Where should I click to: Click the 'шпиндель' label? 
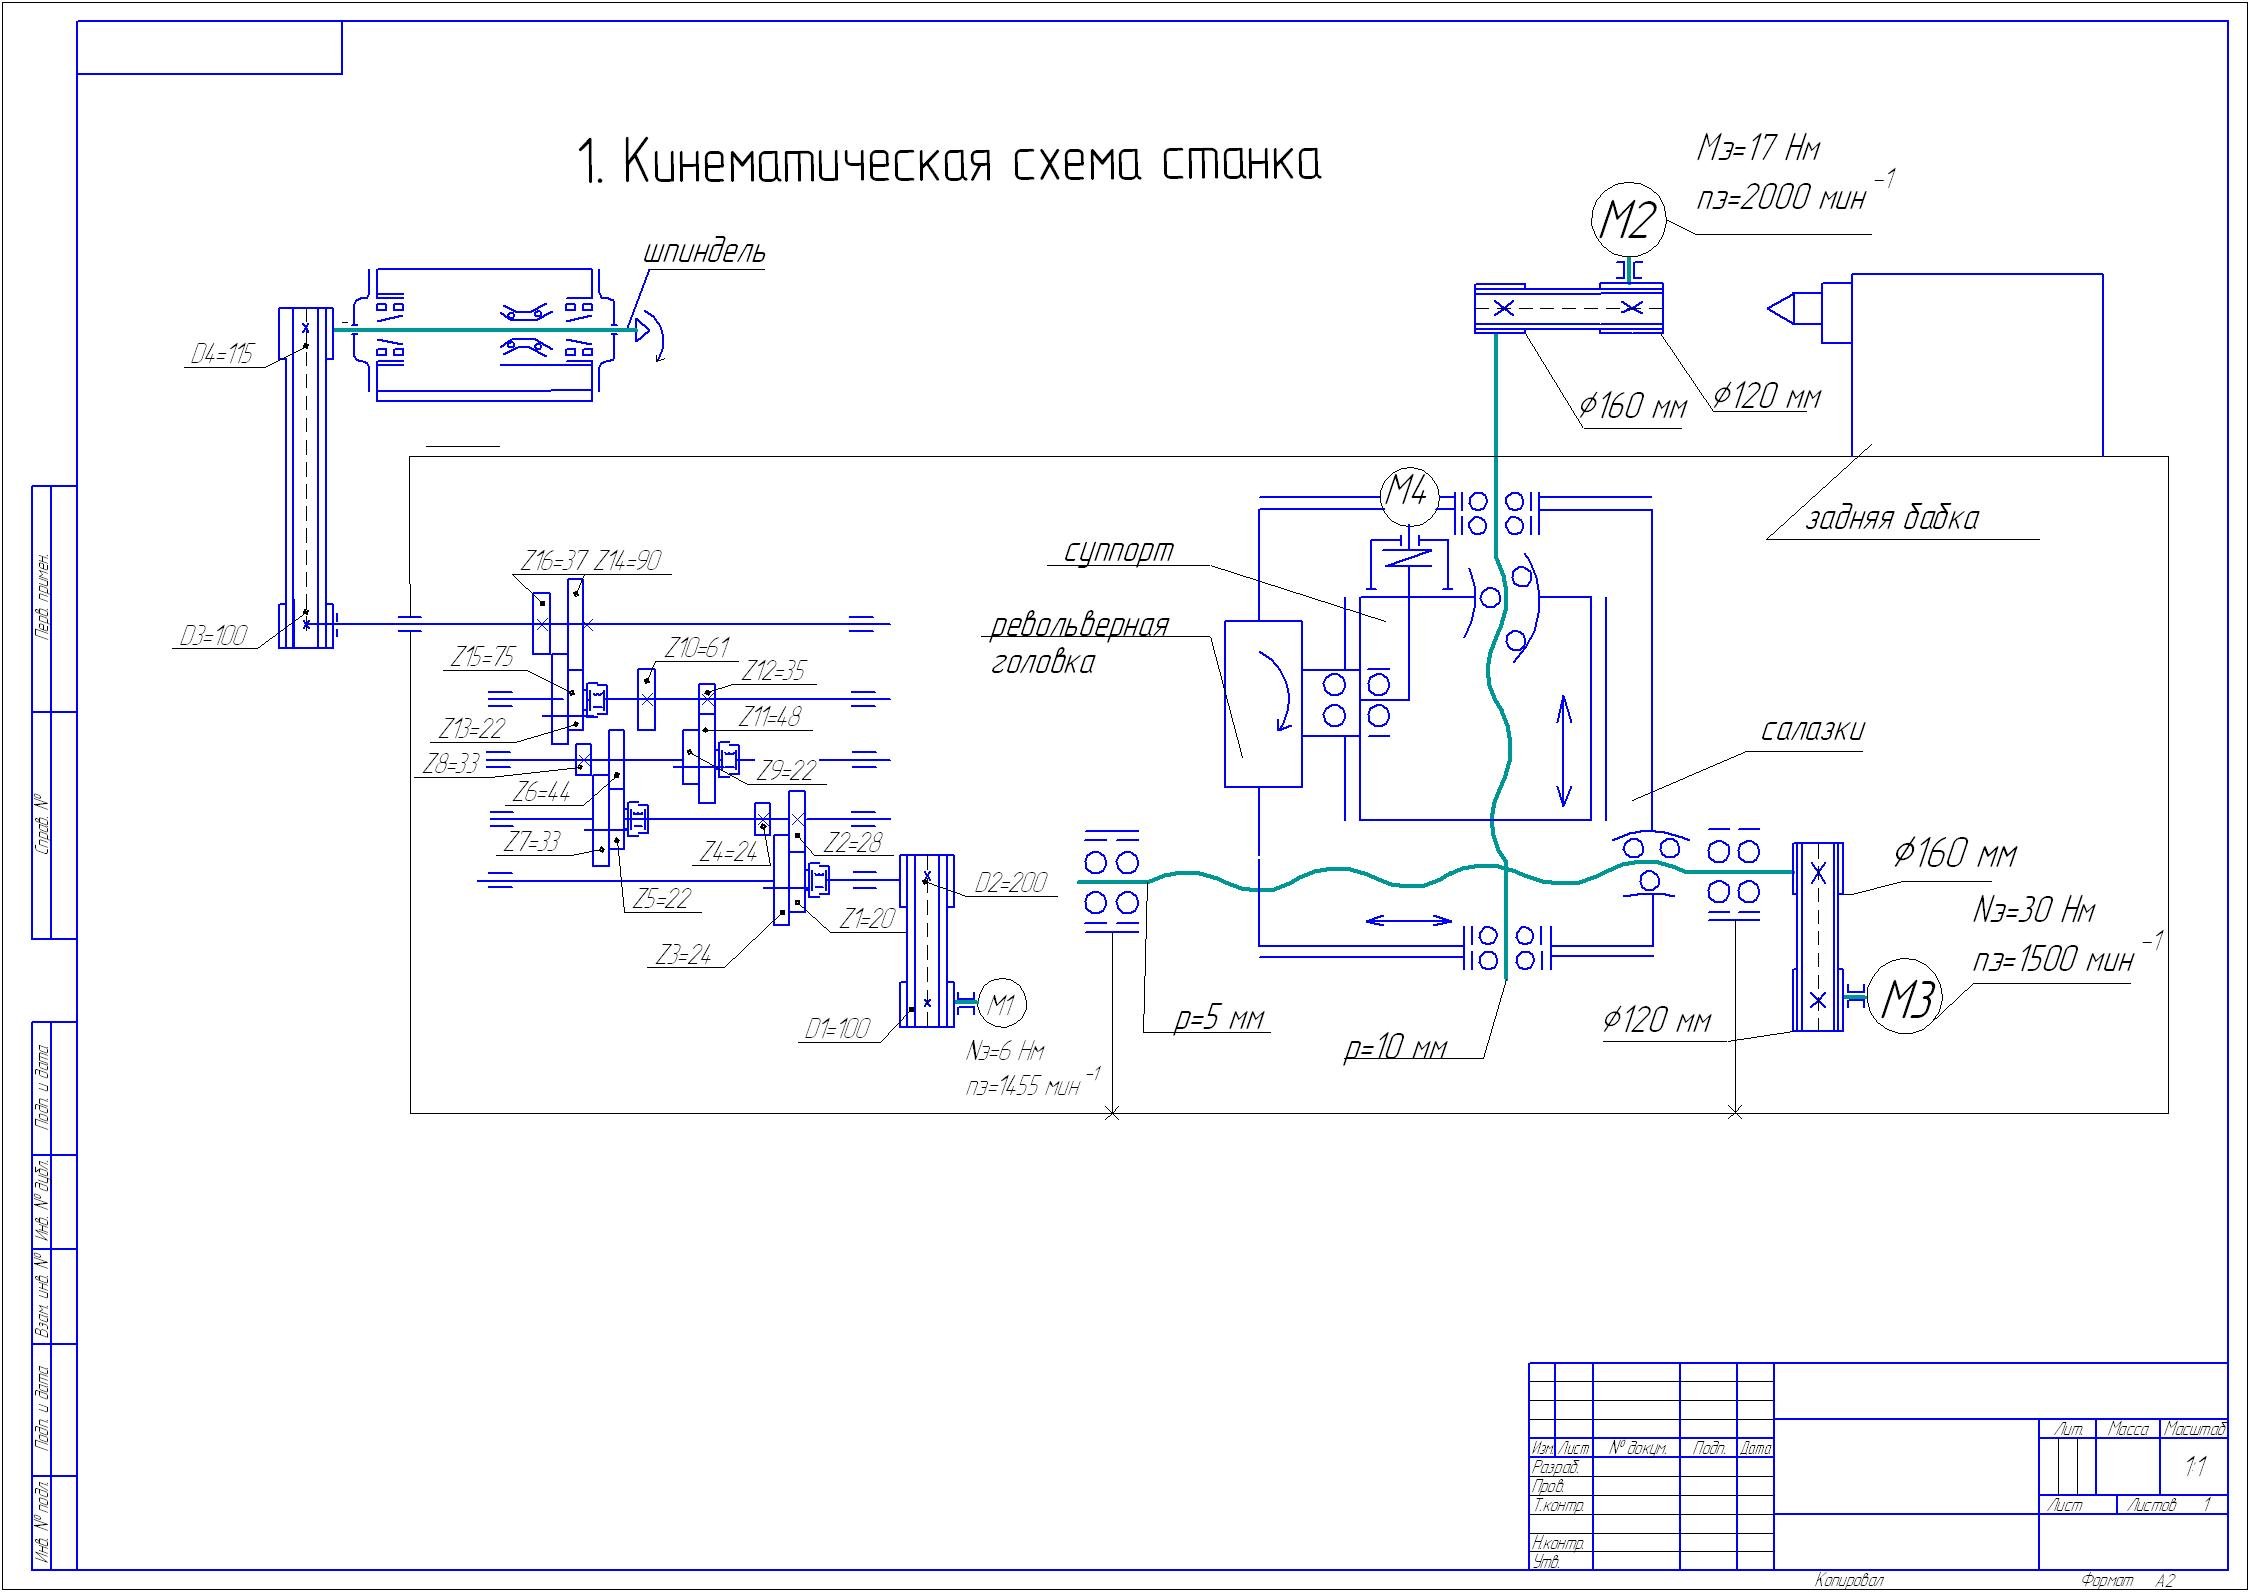click(x=705, y=252)
